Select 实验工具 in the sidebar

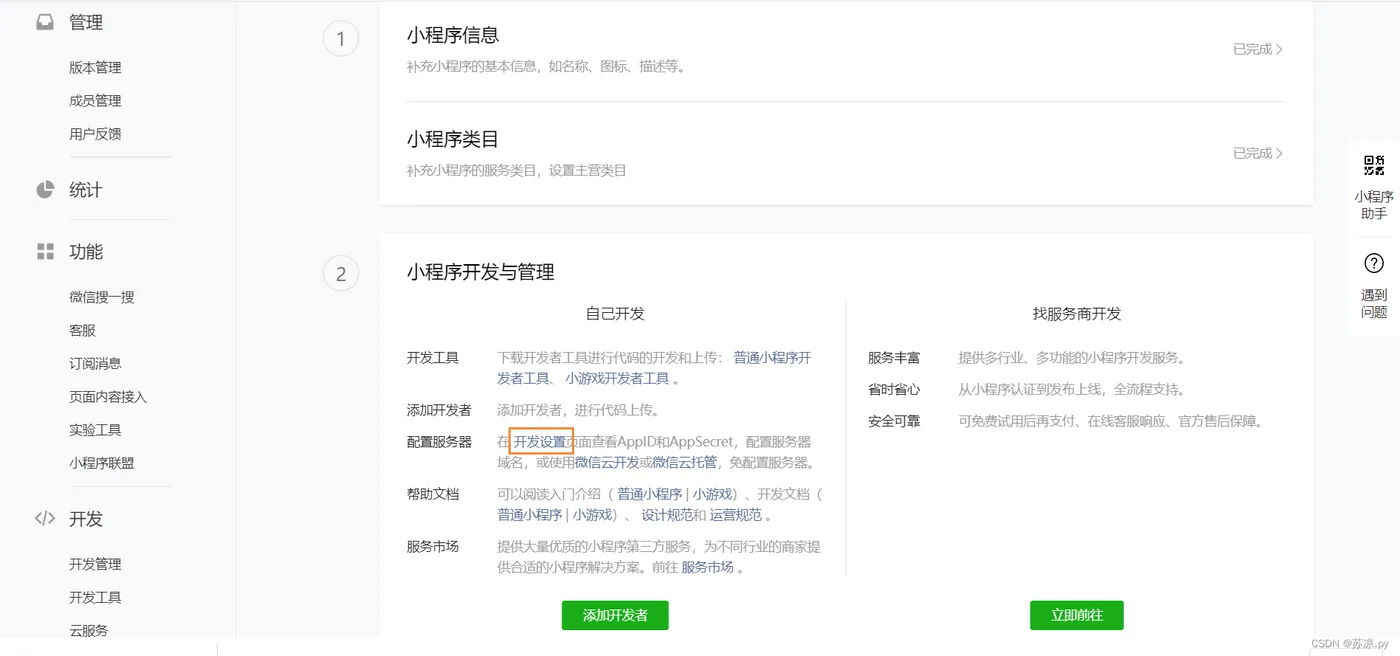95,430
